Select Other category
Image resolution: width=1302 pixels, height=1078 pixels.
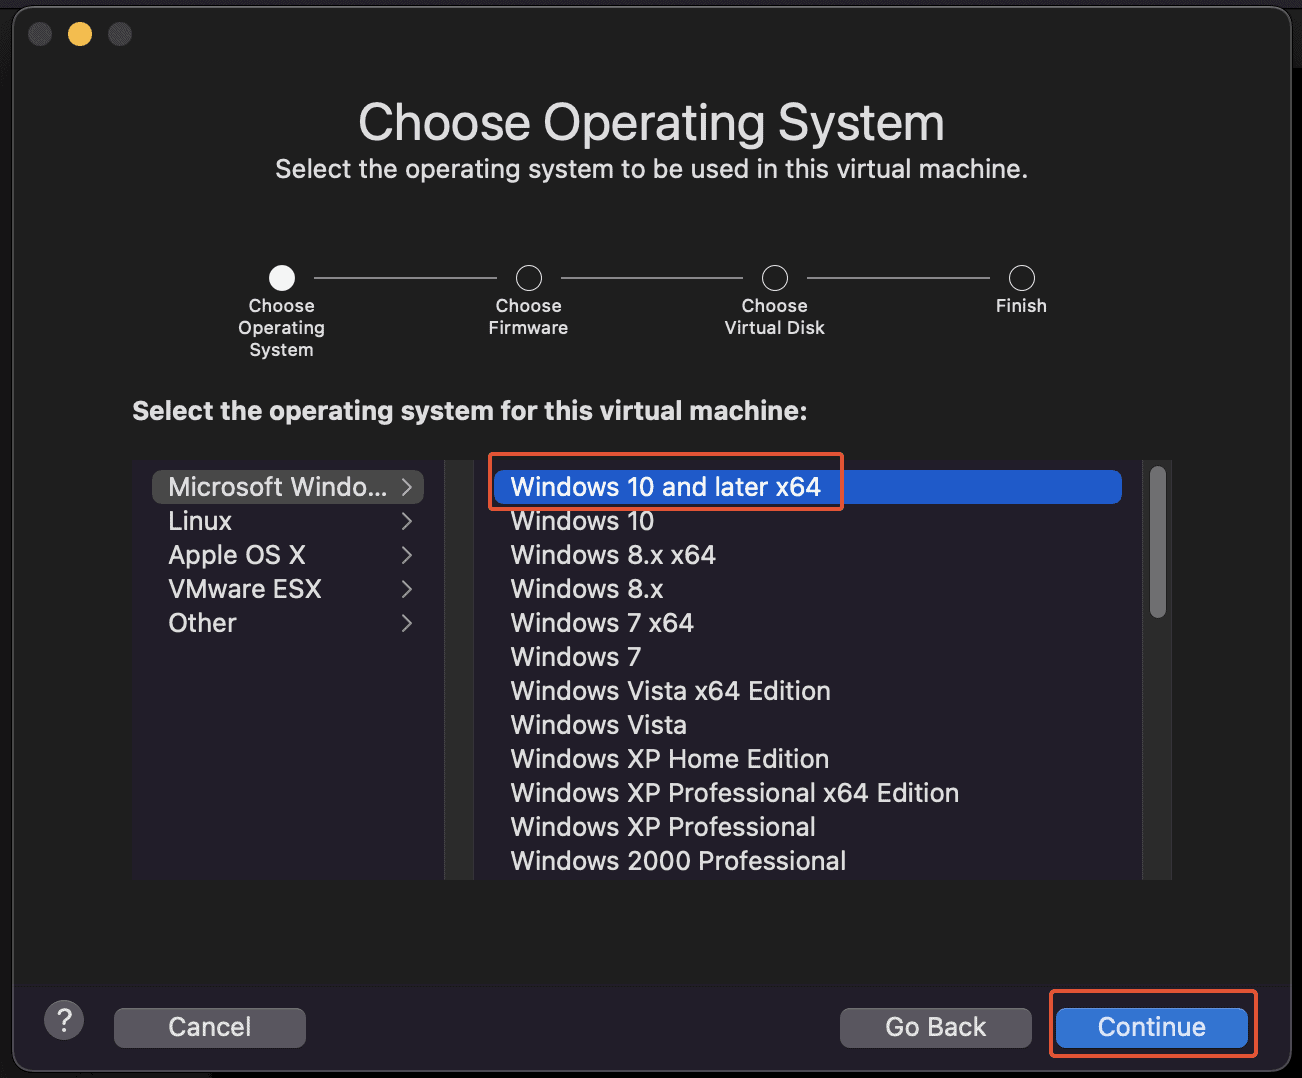[x=288, y=623]
